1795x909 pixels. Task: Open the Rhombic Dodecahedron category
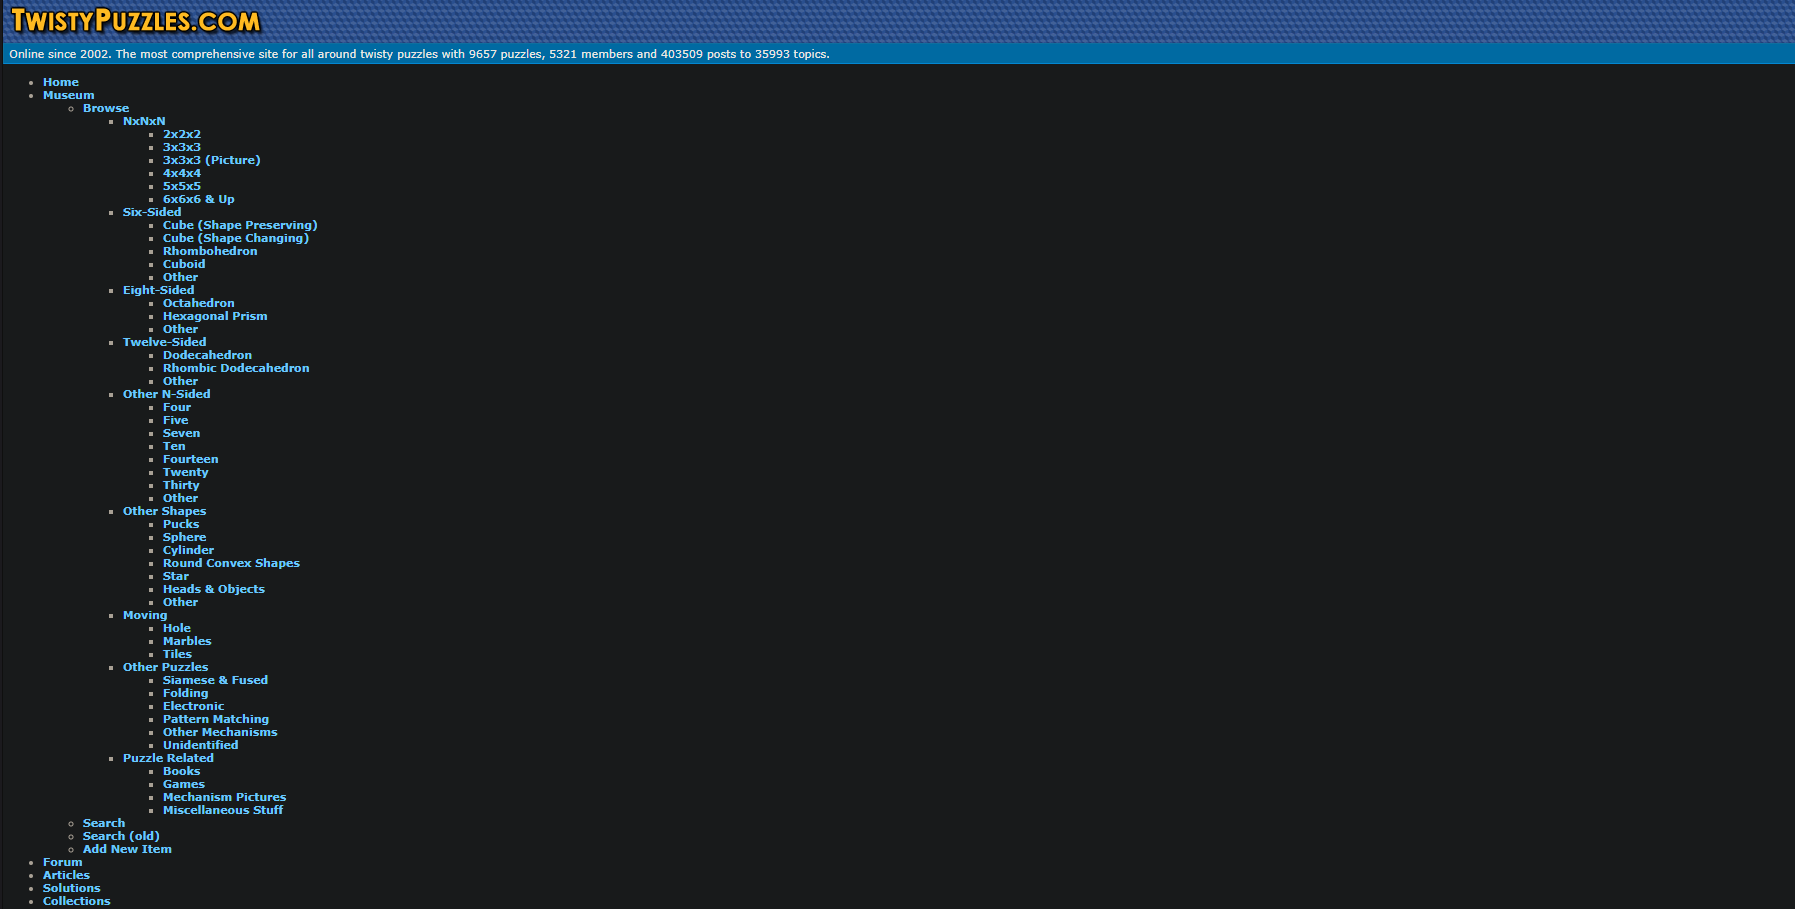pos(236,367)
